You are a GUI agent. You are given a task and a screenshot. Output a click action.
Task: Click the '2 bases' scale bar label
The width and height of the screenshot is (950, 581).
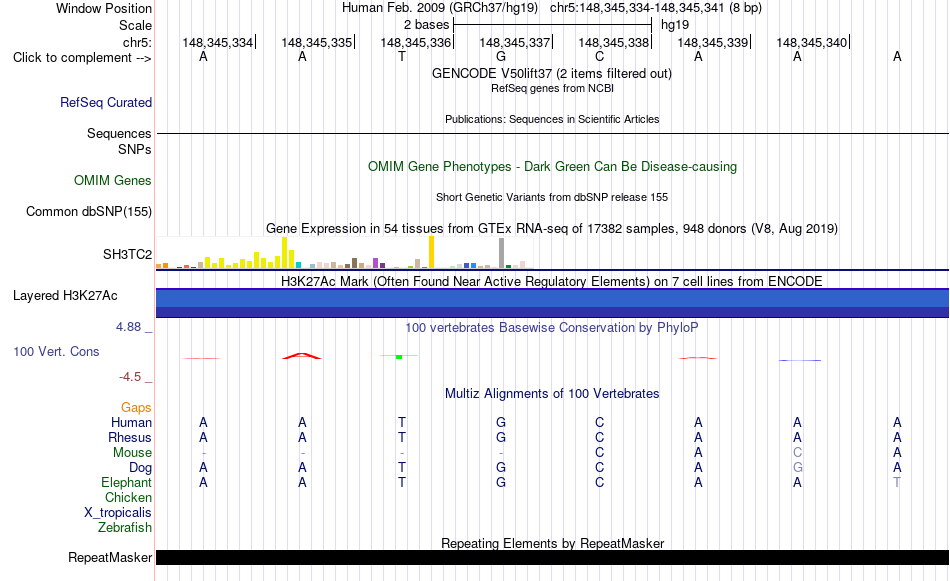(427, 25)
